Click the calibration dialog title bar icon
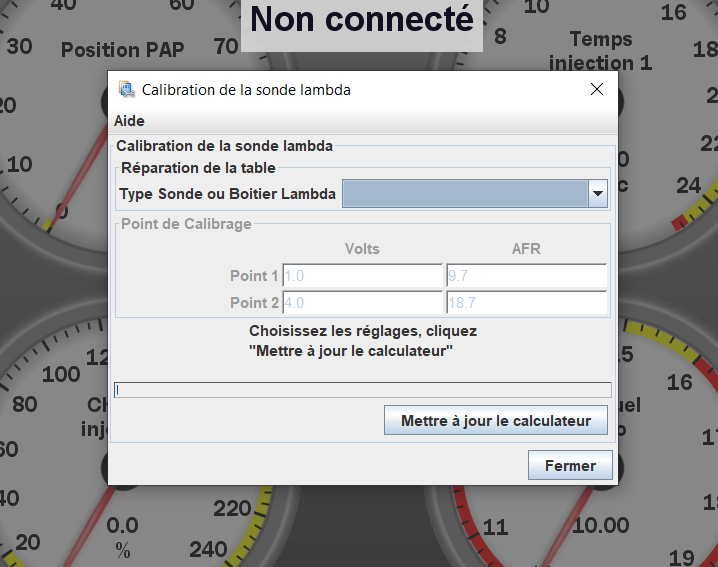The image size is (718, 567). (x=127, y=89)
